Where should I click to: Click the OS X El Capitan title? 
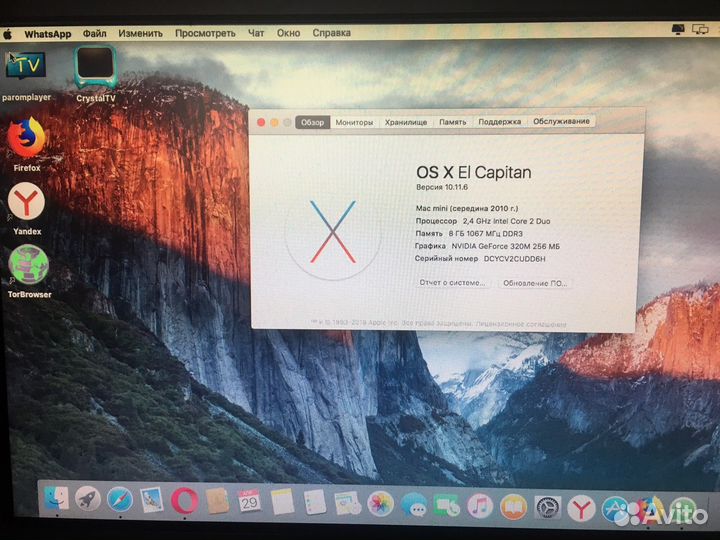(473, 172)
